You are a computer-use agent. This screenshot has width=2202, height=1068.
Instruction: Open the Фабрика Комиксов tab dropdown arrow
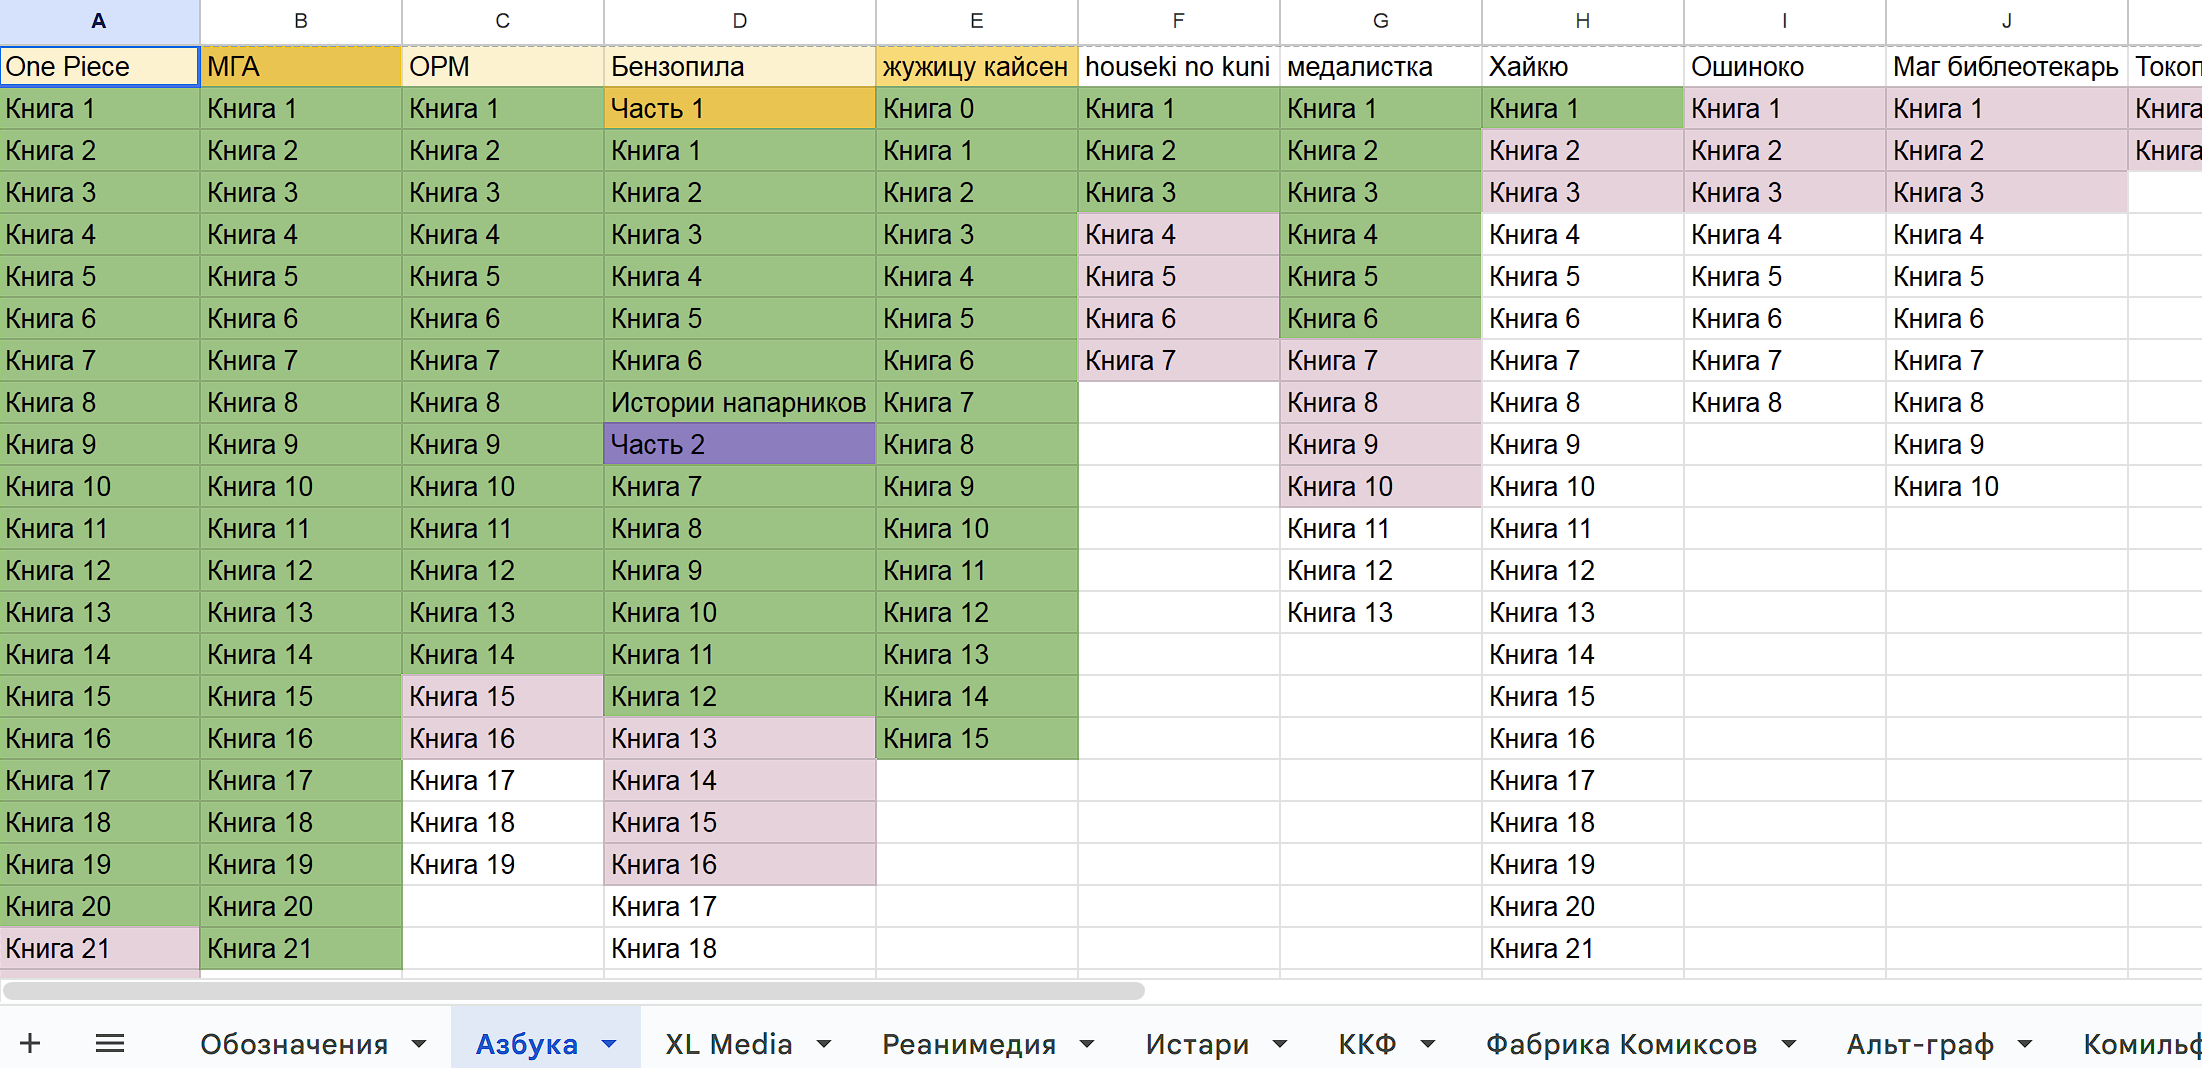(1789, 1044)
